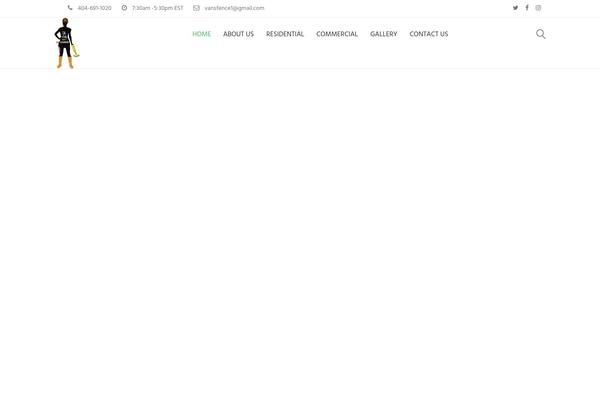
Task: Click the envelope email icon
Action: 196,8
